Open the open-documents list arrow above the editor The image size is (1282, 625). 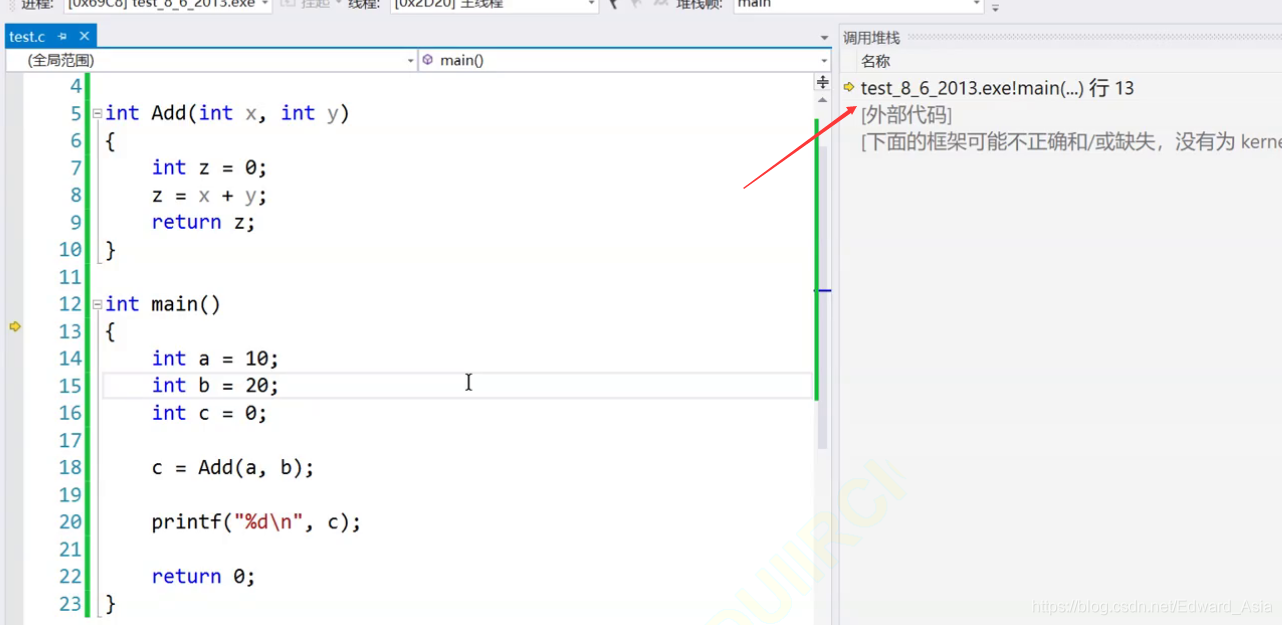pos(824,38)
